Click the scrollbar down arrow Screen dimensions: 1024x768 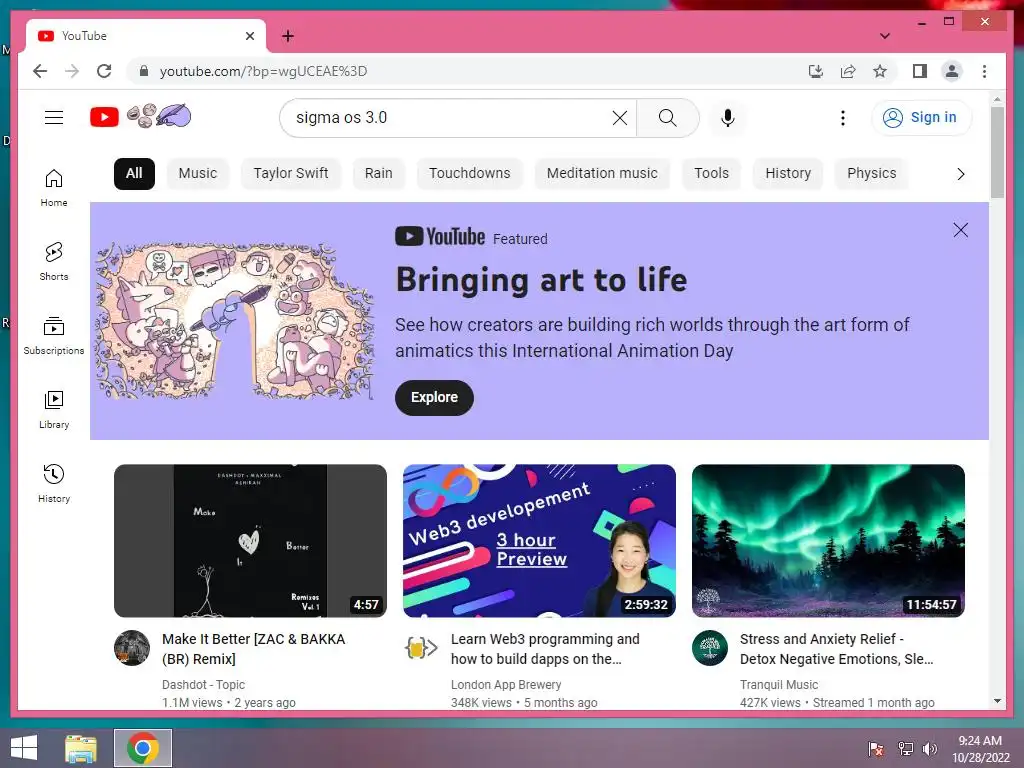pyautogui.click(x=997, y=701)
